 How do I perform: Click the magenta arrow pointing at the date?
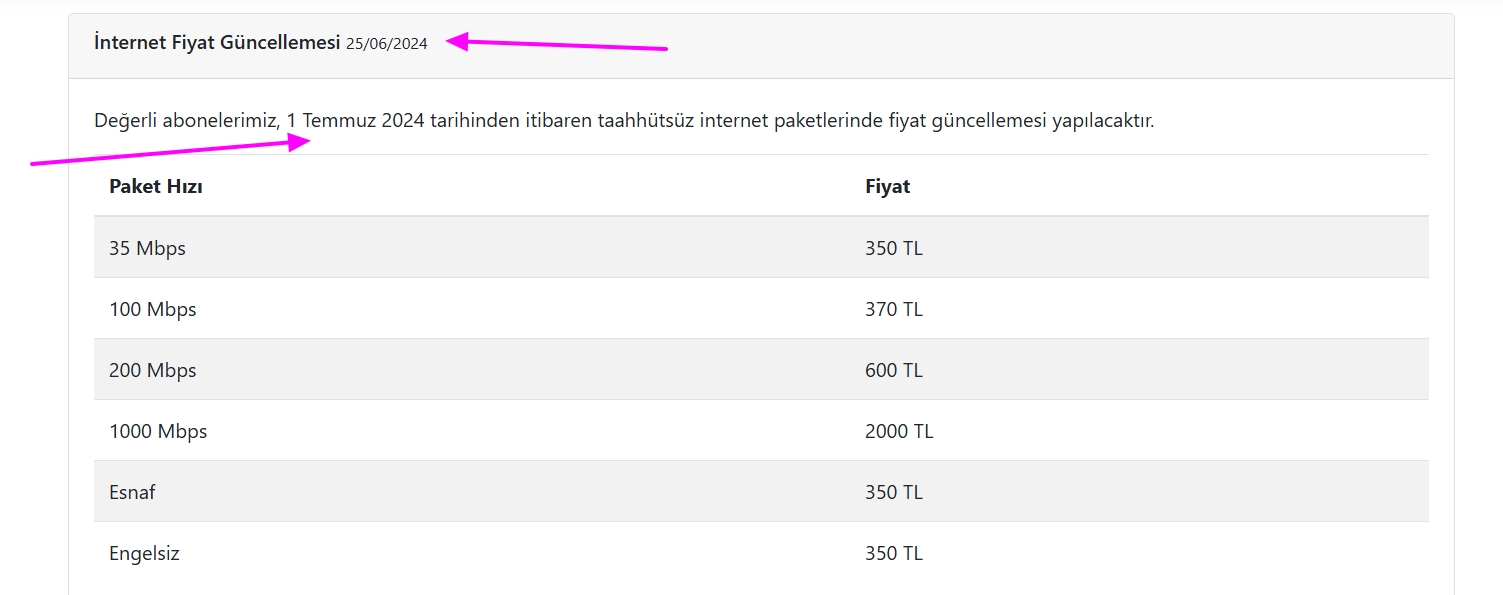(x=557, y=44)
